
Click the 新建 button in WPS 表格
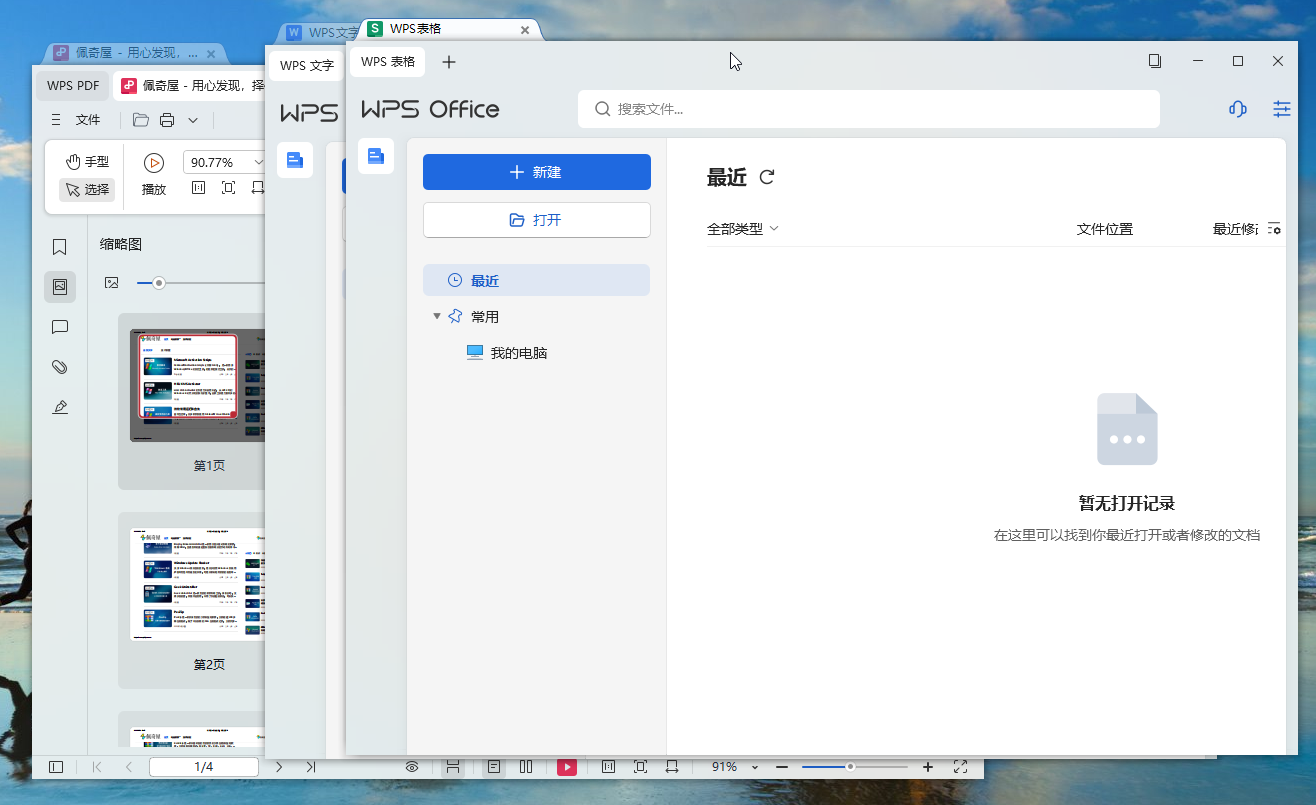[537, 172]
